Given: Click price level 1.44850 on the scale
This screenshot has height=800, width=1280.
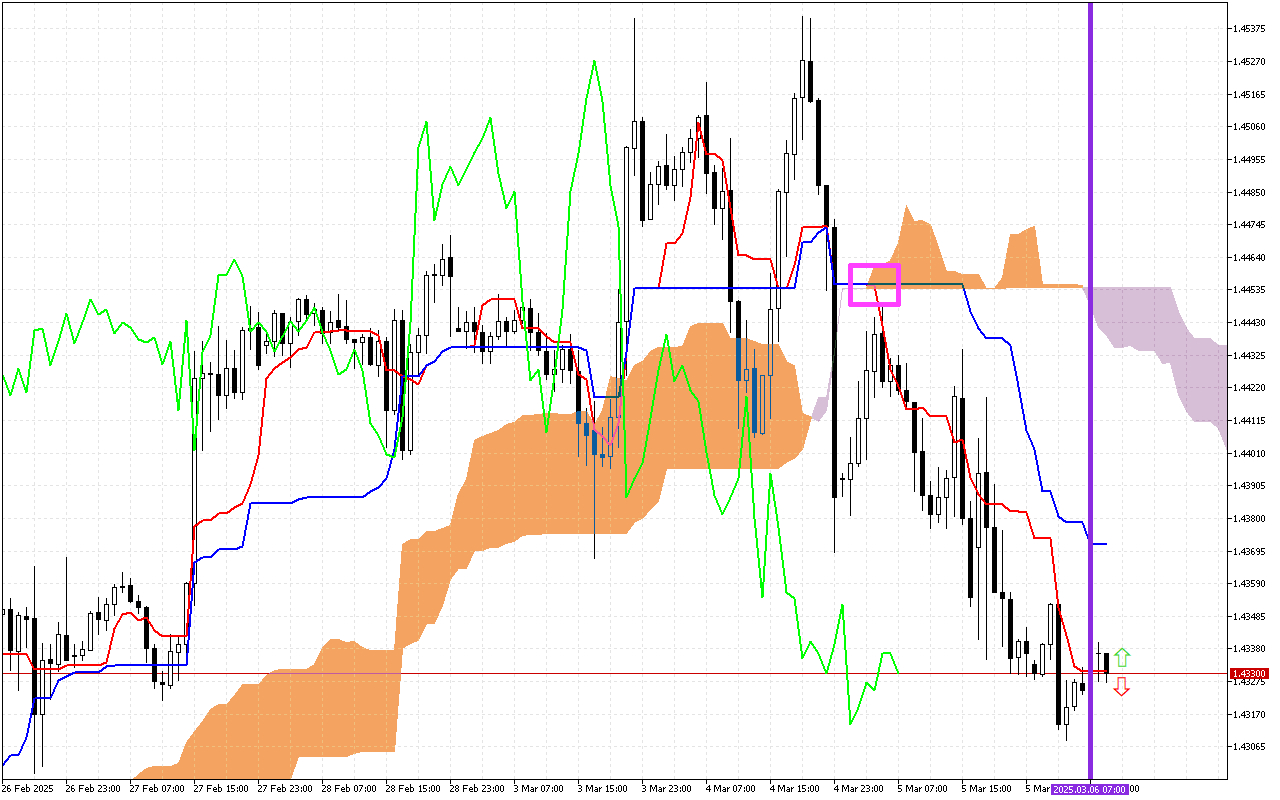Looking at the screenshot, I should 1249,193.
